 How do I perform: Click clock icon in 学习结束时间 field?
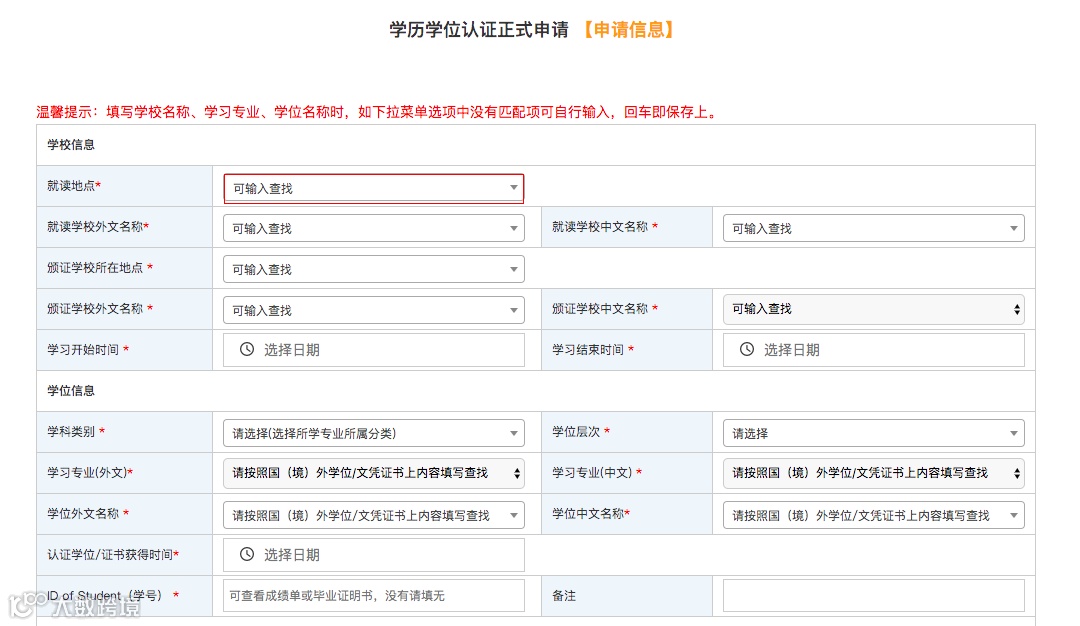point(747,349)
